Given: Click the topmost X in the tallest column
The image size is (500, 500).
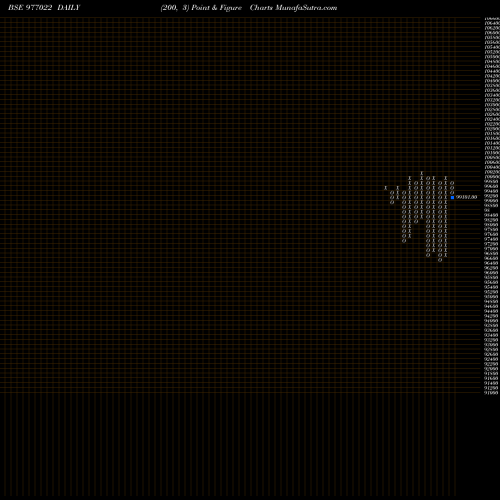Looking at the screenshot, I should (x=422, y=173).
